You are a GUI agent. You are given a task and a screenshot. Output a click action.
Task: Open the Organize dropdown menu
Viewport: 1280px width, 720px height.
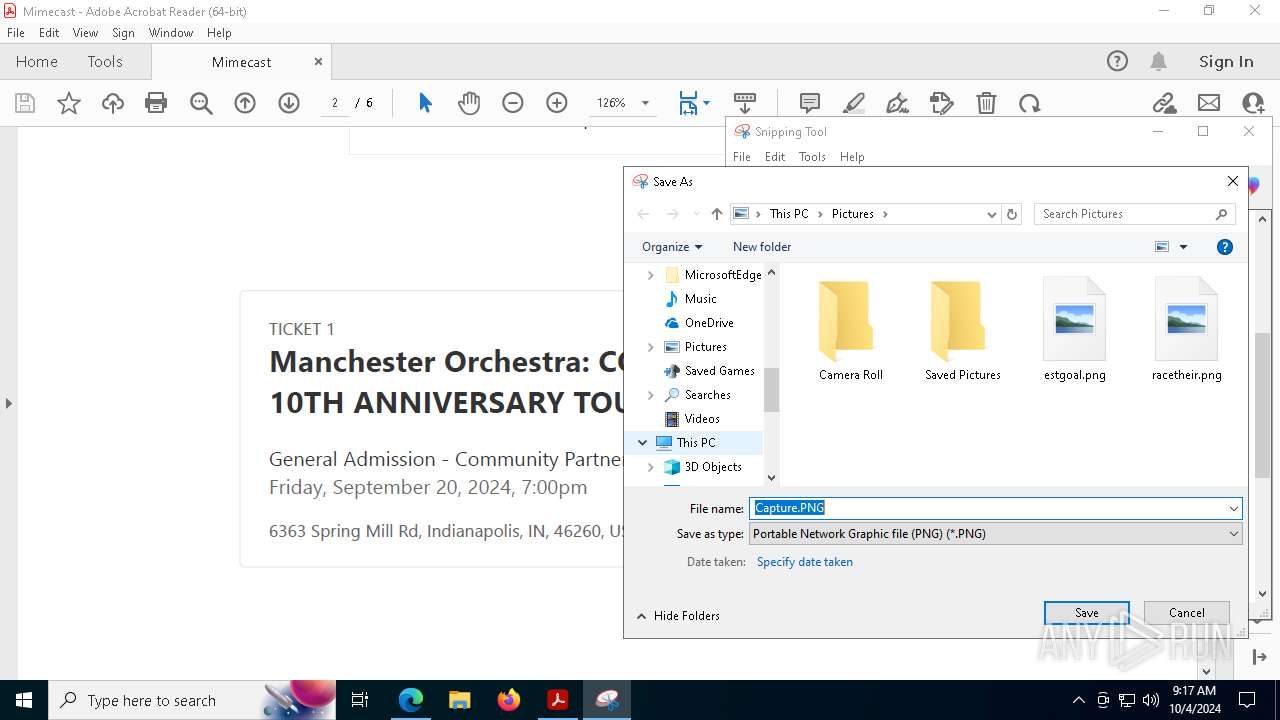(672, 247)
